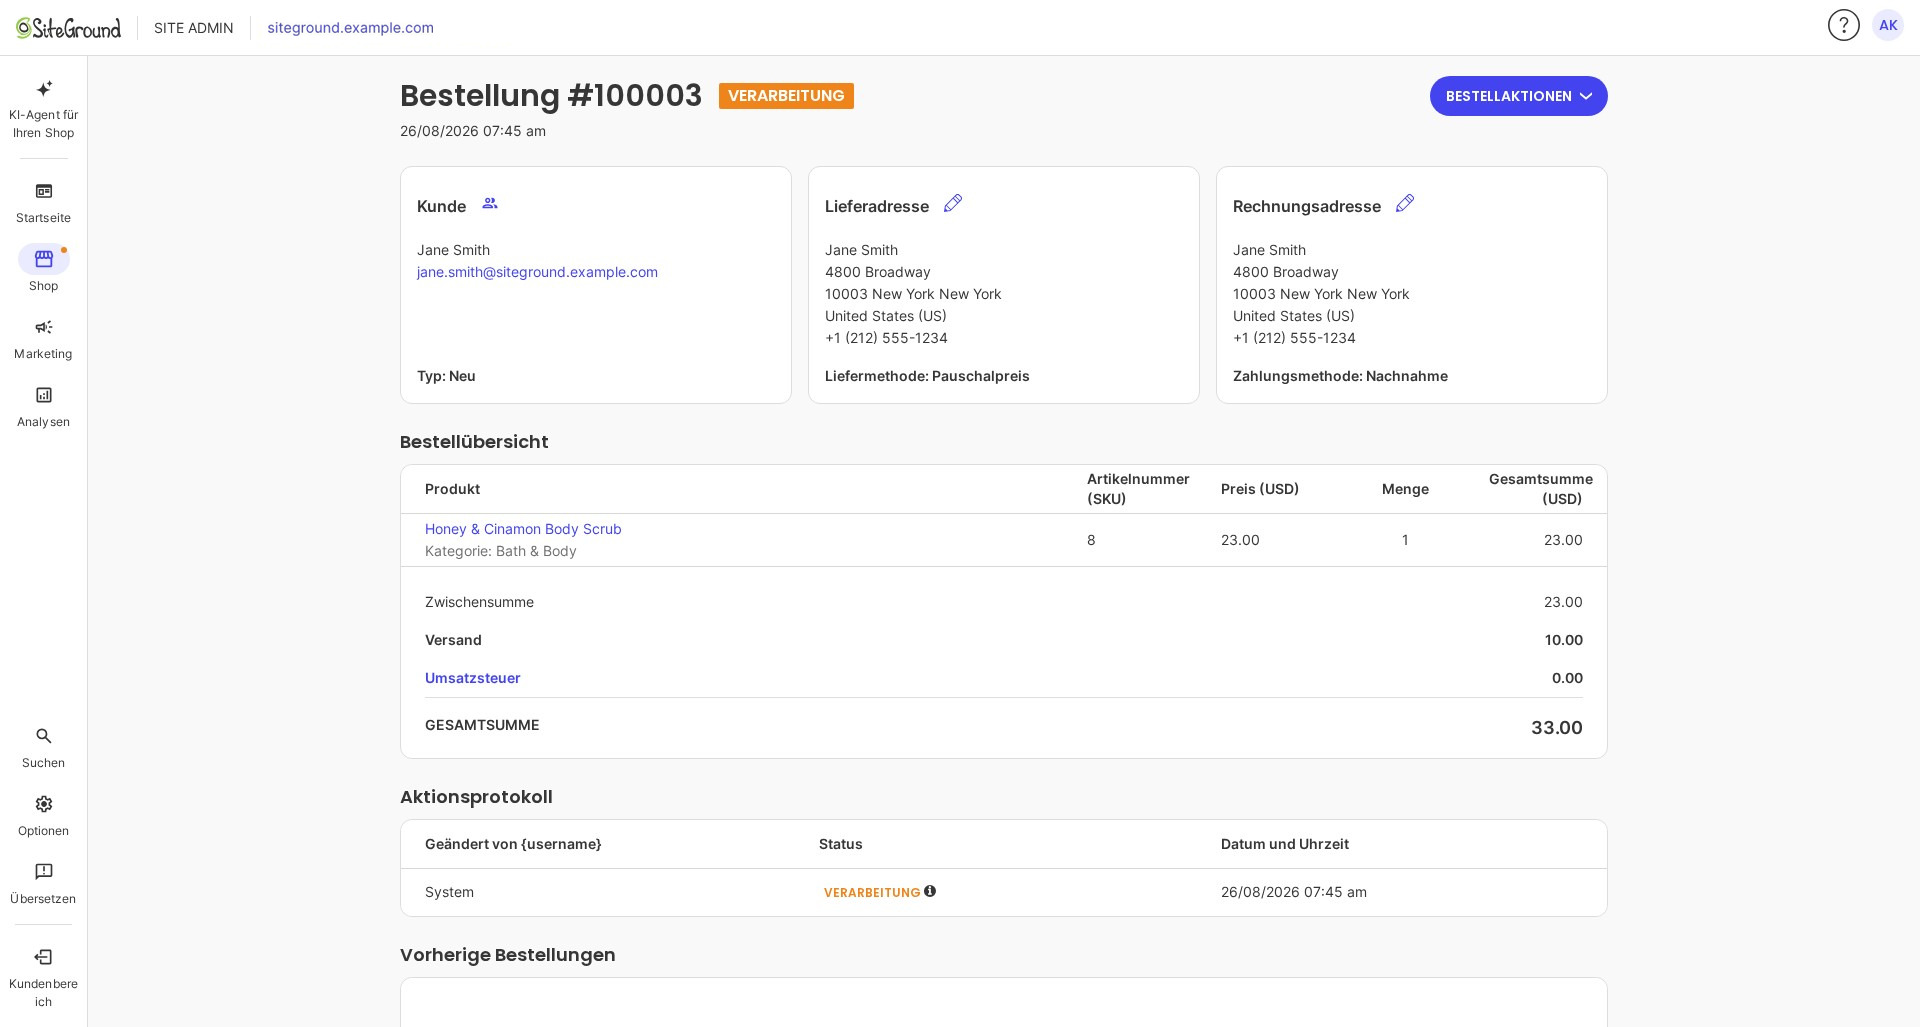
Task: Click the Zahlungsmethode: Nachnahme text
Action: coord(1340,376)
